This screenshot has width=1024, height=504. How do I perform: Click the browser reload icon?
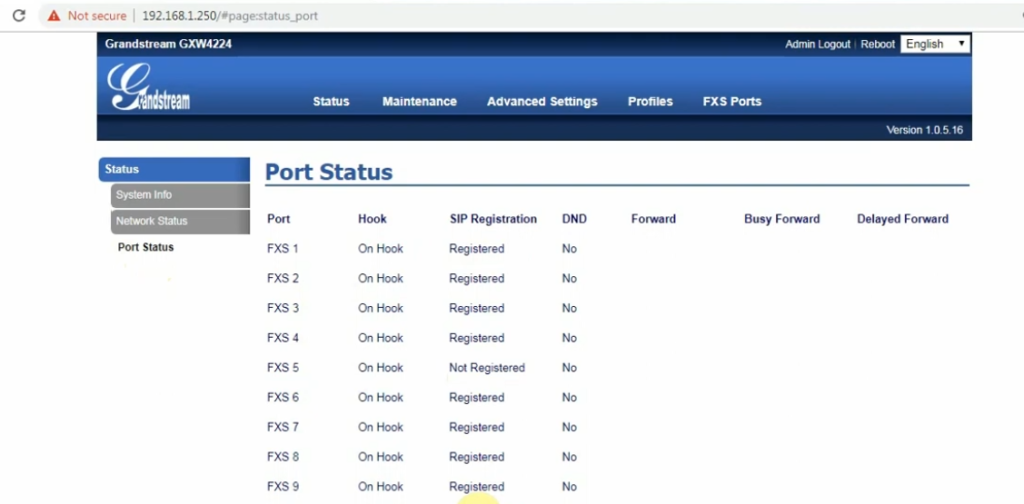point(19,15)
